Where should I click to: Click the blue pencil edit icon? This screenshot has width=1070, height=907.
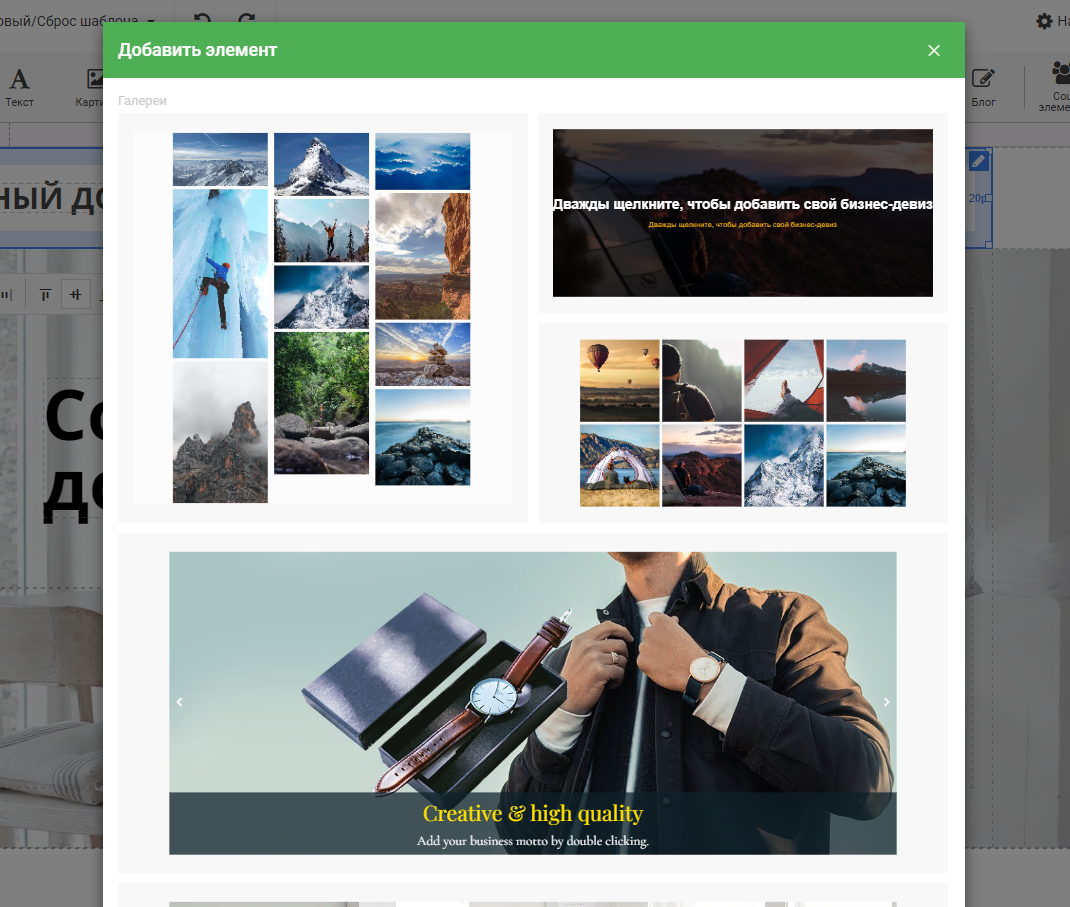(979, 161)
